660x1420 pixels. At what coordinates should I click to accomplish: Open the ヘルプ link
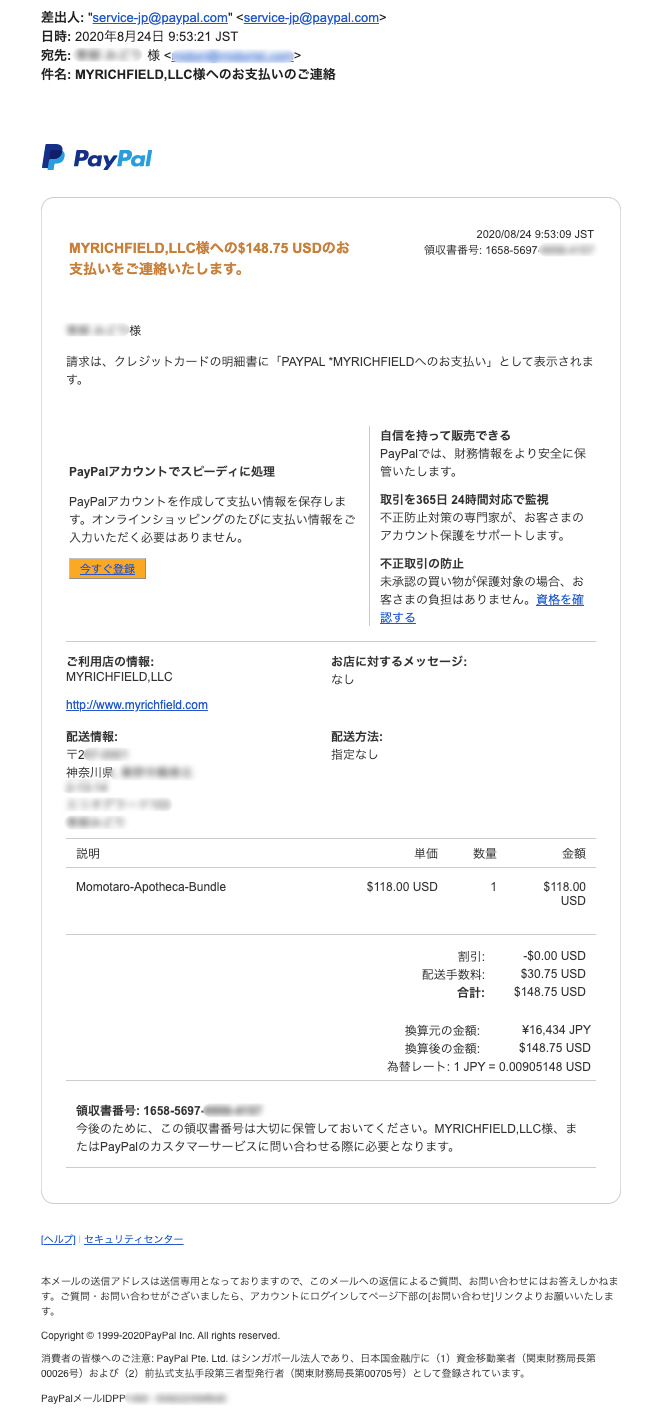click(58, 1239)
